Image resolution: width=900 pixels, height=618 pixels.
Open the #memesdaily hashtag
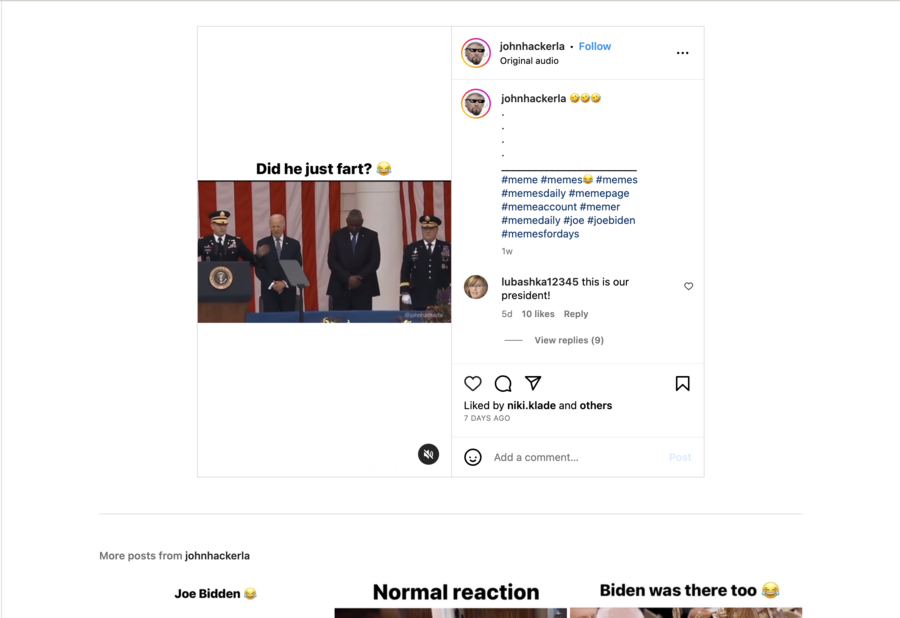(x=533, y=193)
